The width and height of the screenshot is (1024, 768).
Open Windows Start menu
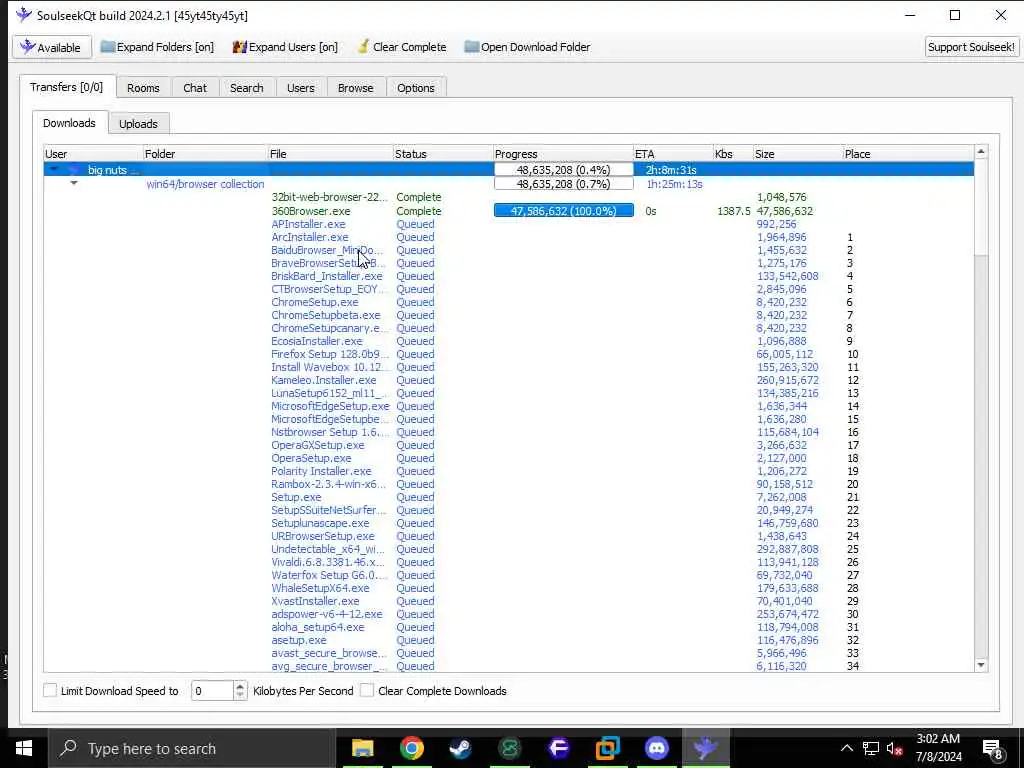coord(24,748)
